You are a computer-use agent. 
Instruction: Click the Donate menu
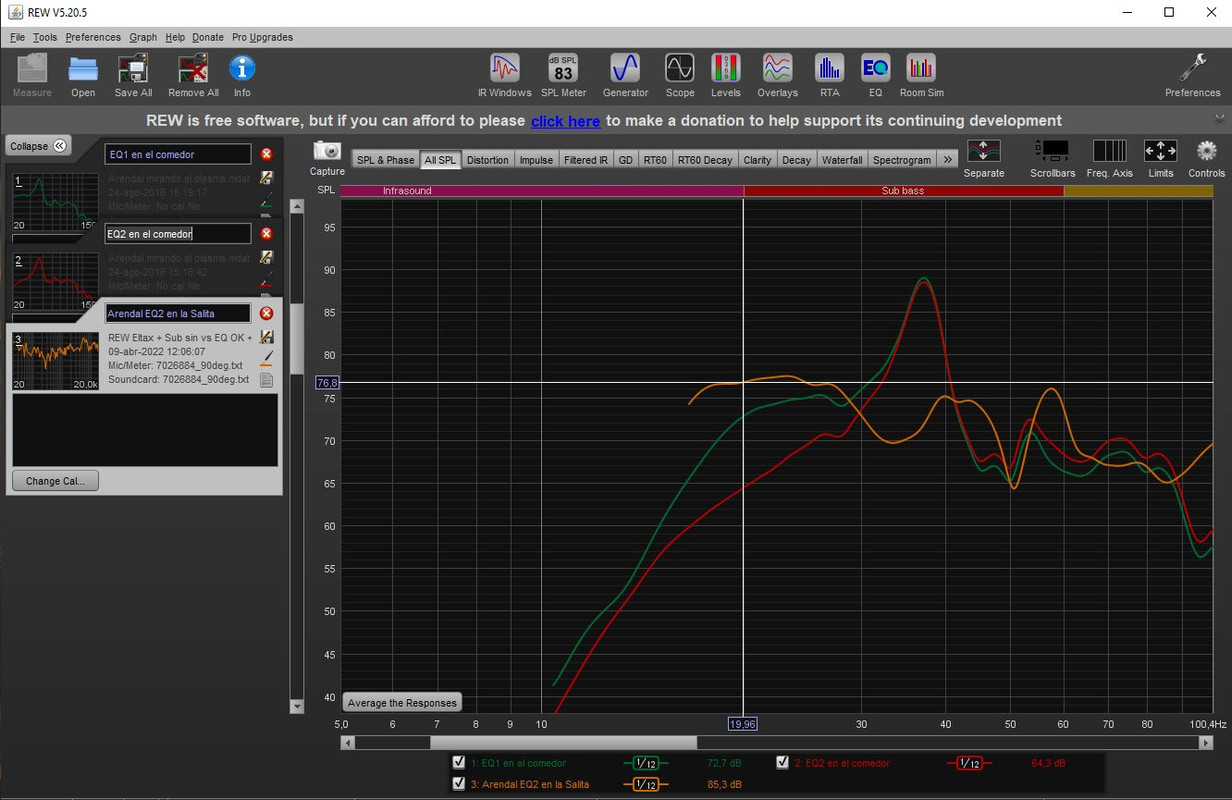pyautogui.click(x=208, y=37)
